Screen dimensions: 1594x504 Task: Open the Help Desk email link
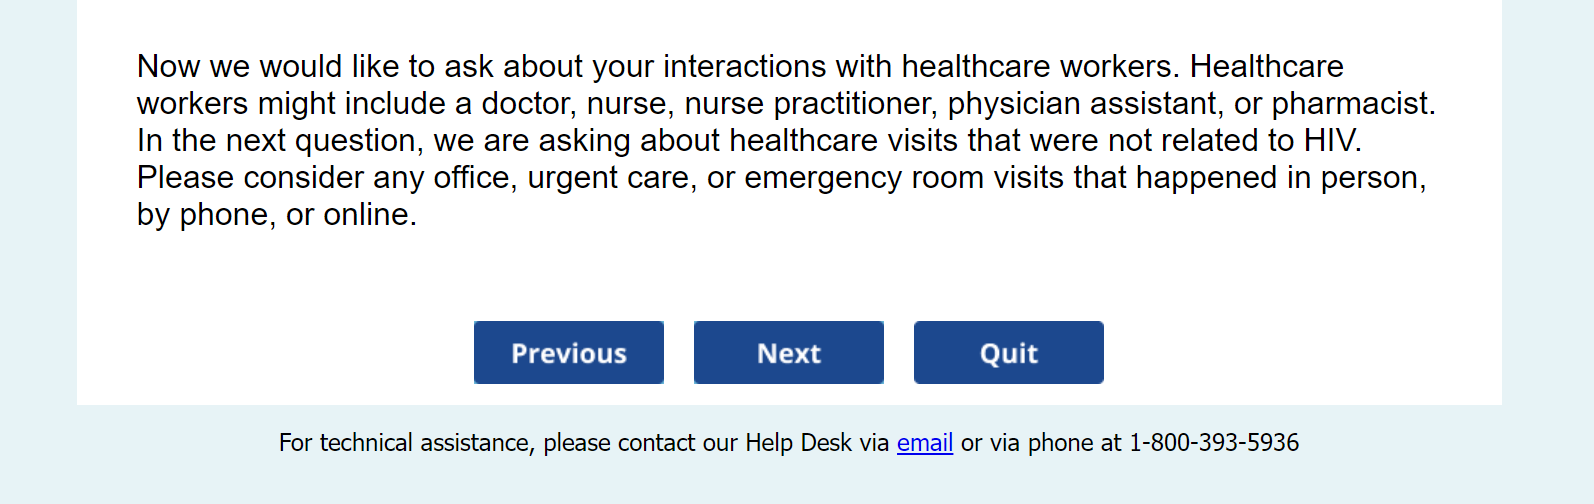pos(924,443)
